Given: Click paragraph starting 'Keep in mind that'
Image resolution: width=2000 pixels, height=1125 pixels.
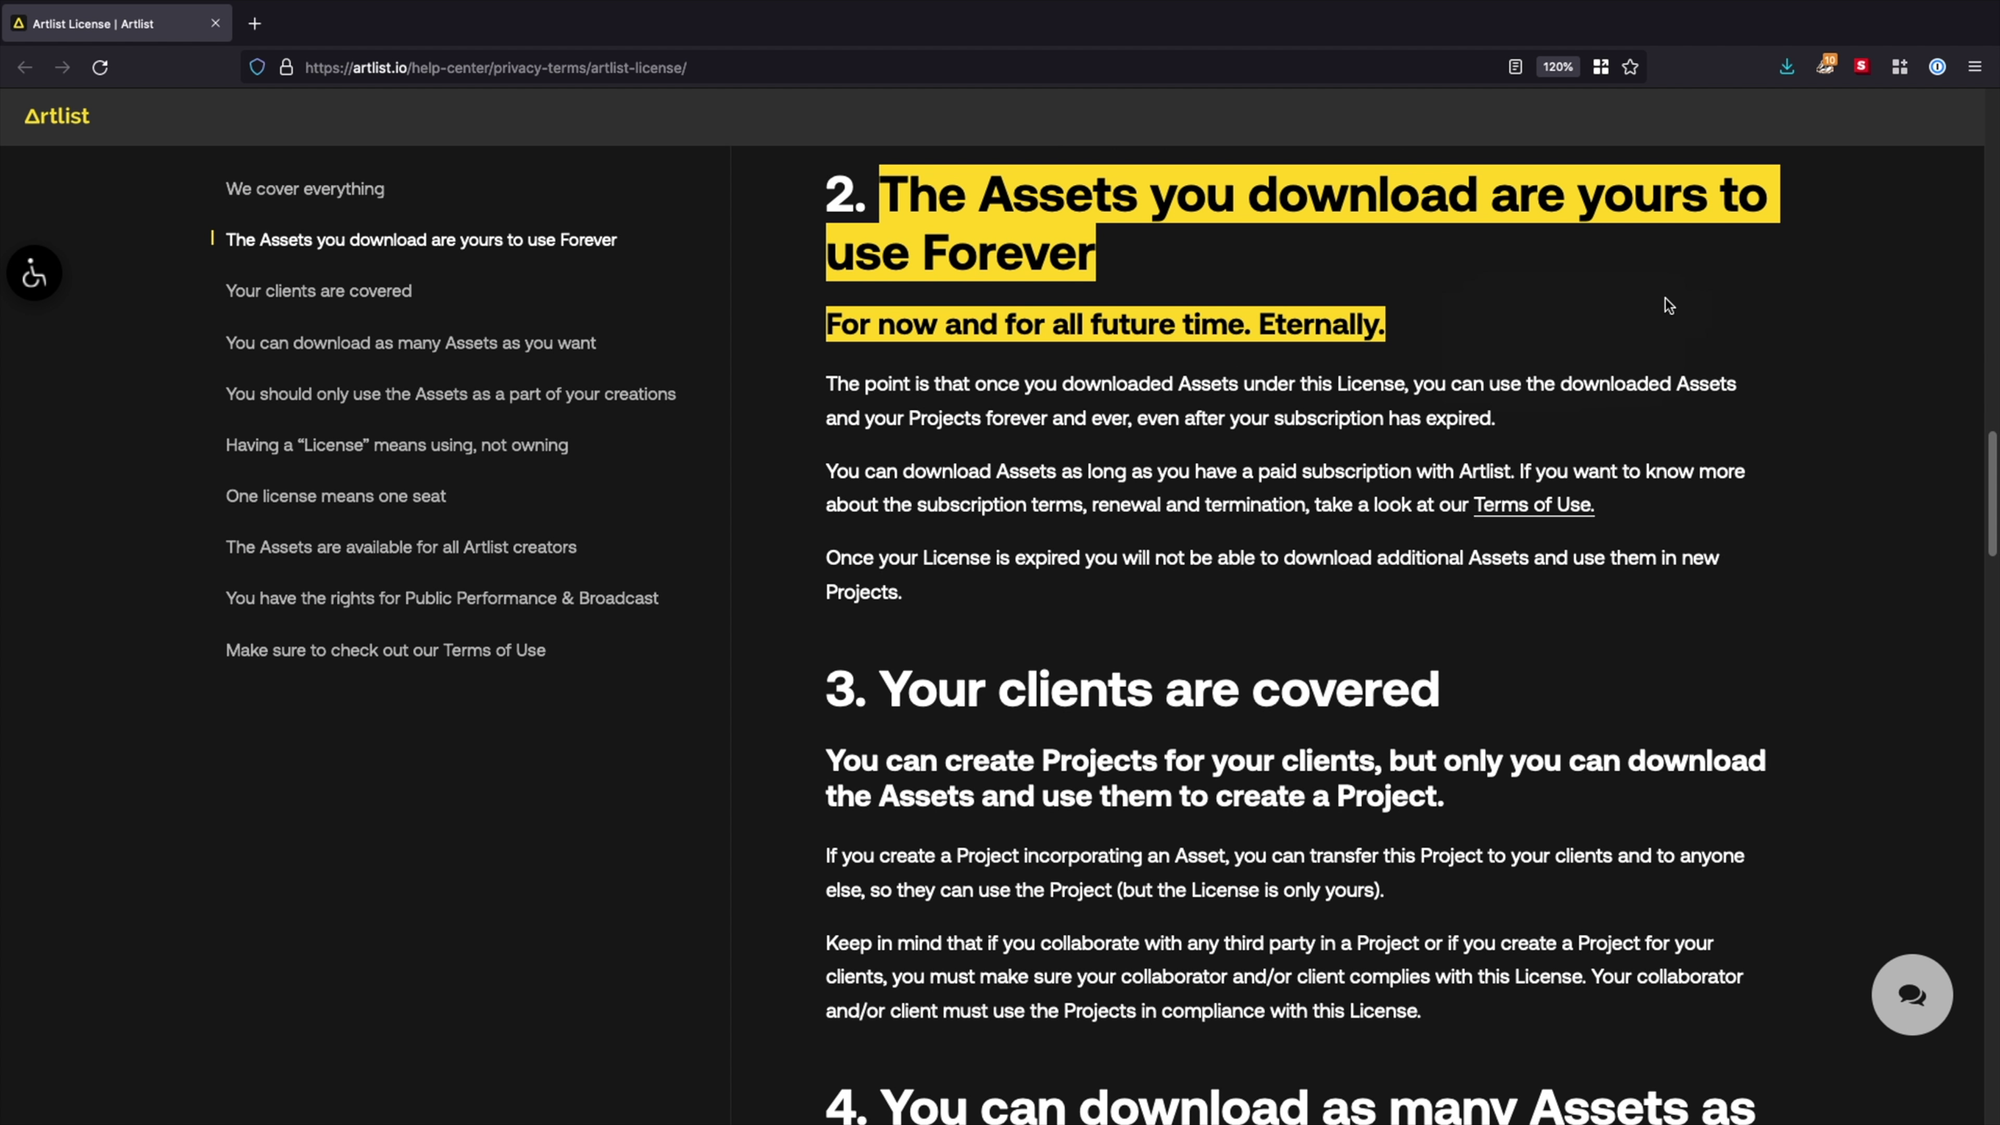Looking at the screenshot, I should (1284, 977).
